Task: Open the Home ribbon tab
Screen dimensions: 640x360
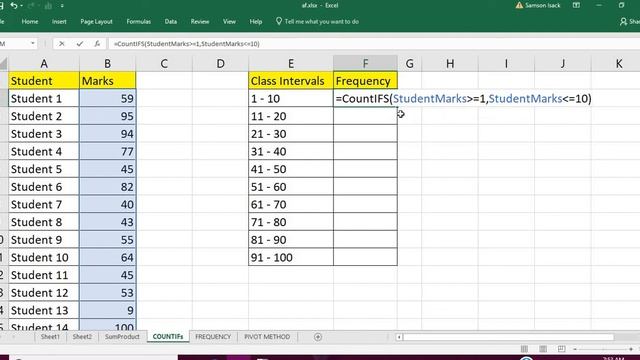Action: coord(30,22)
